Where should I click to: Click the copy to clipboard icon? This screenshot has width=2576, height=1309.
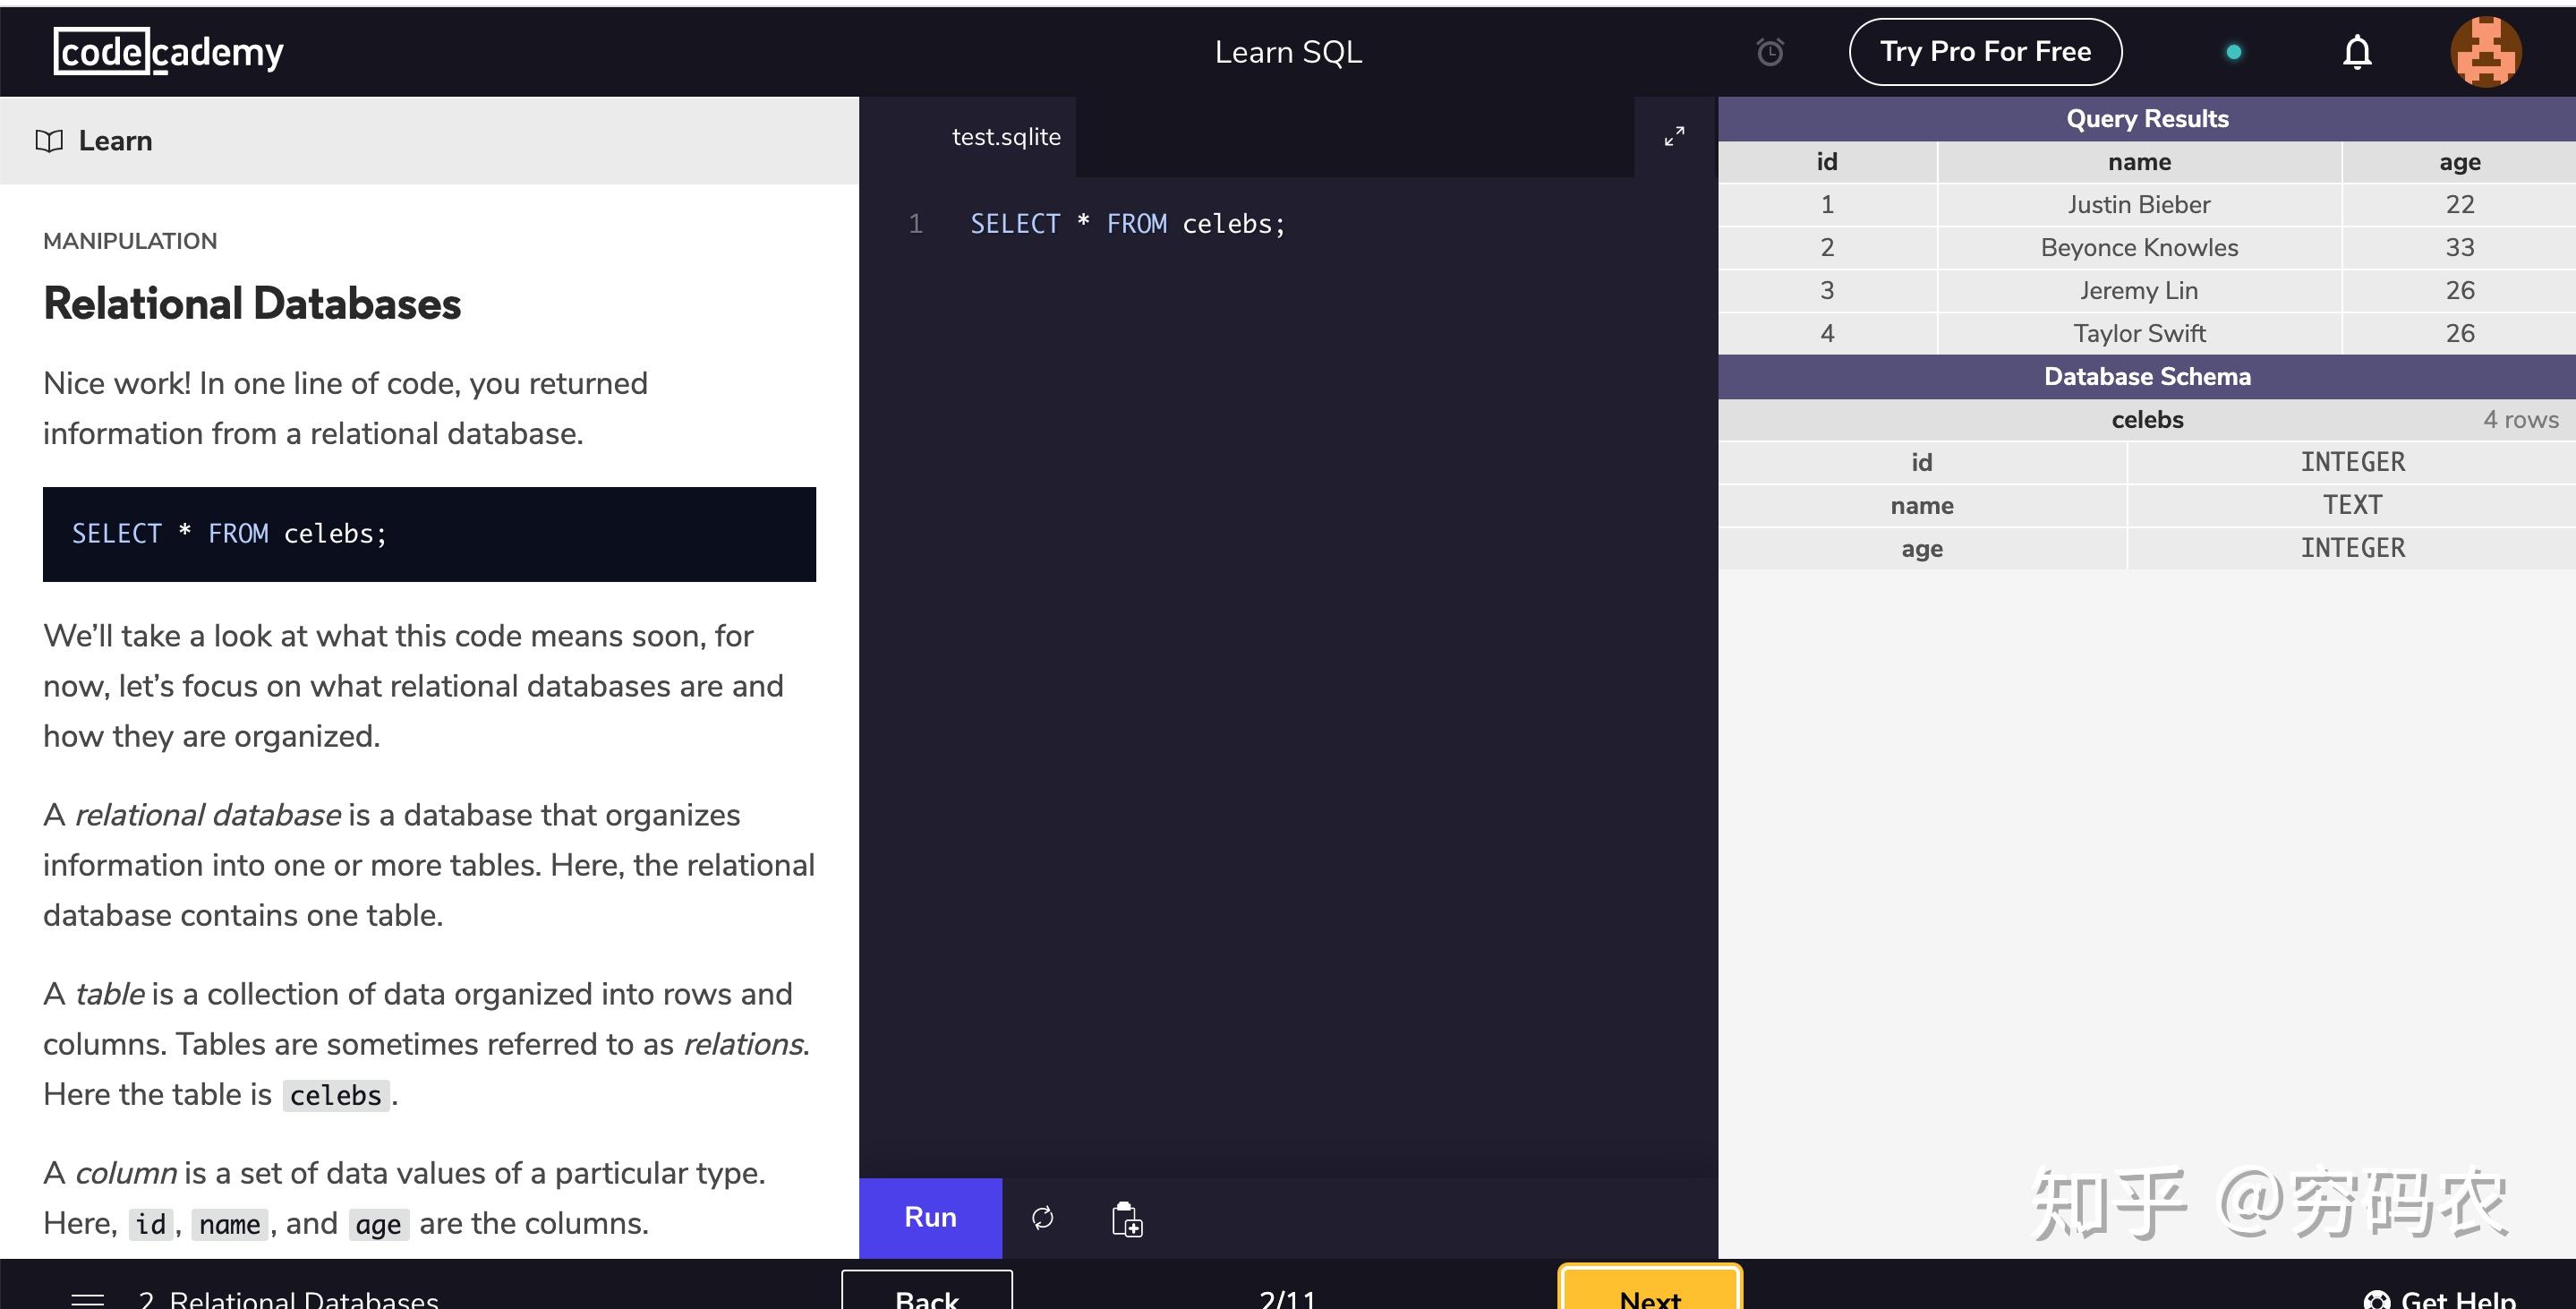tap(1127, 1218)
